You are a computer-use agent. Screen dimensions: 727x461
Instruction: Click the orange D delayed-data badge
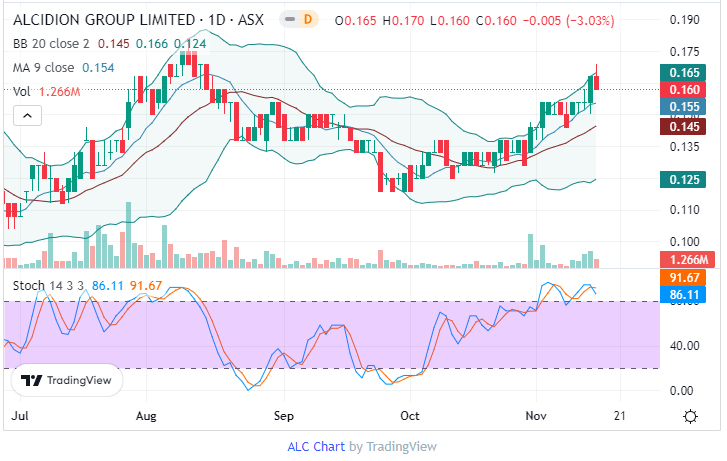307,21
